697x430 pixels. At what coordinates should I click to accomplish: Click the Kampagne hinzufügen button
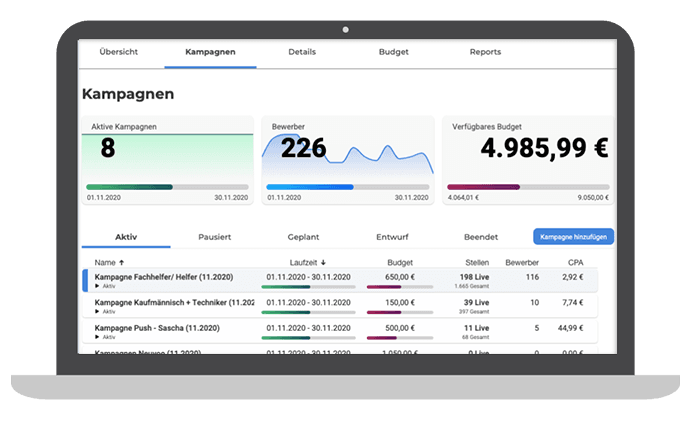pos(573,237)
